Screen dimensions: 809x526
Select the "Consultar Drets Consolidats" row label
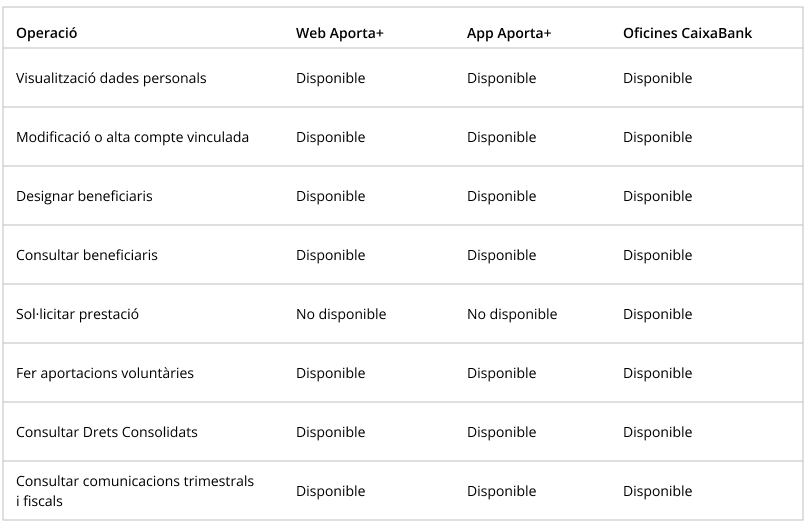tap(107, 432)
